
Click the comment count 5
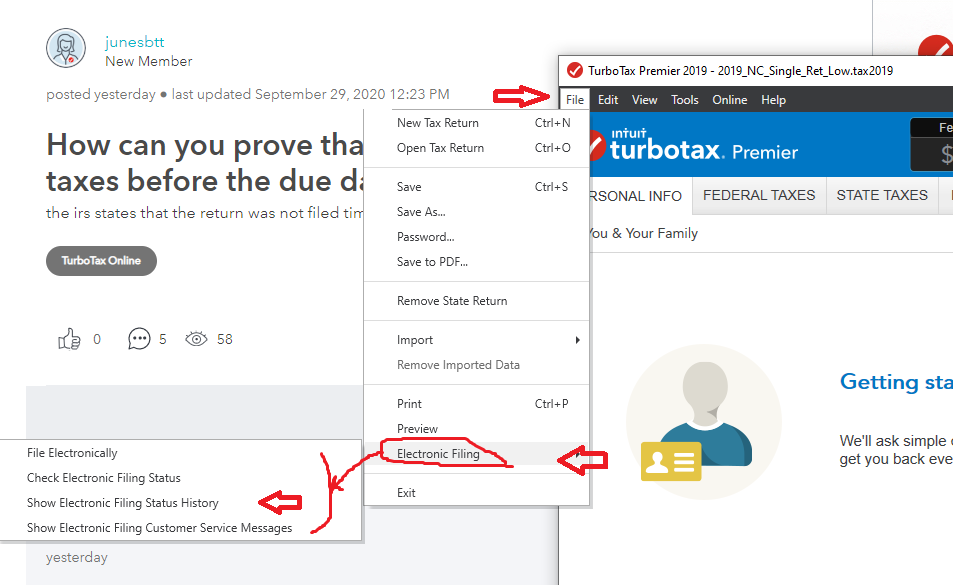(162, 339)
